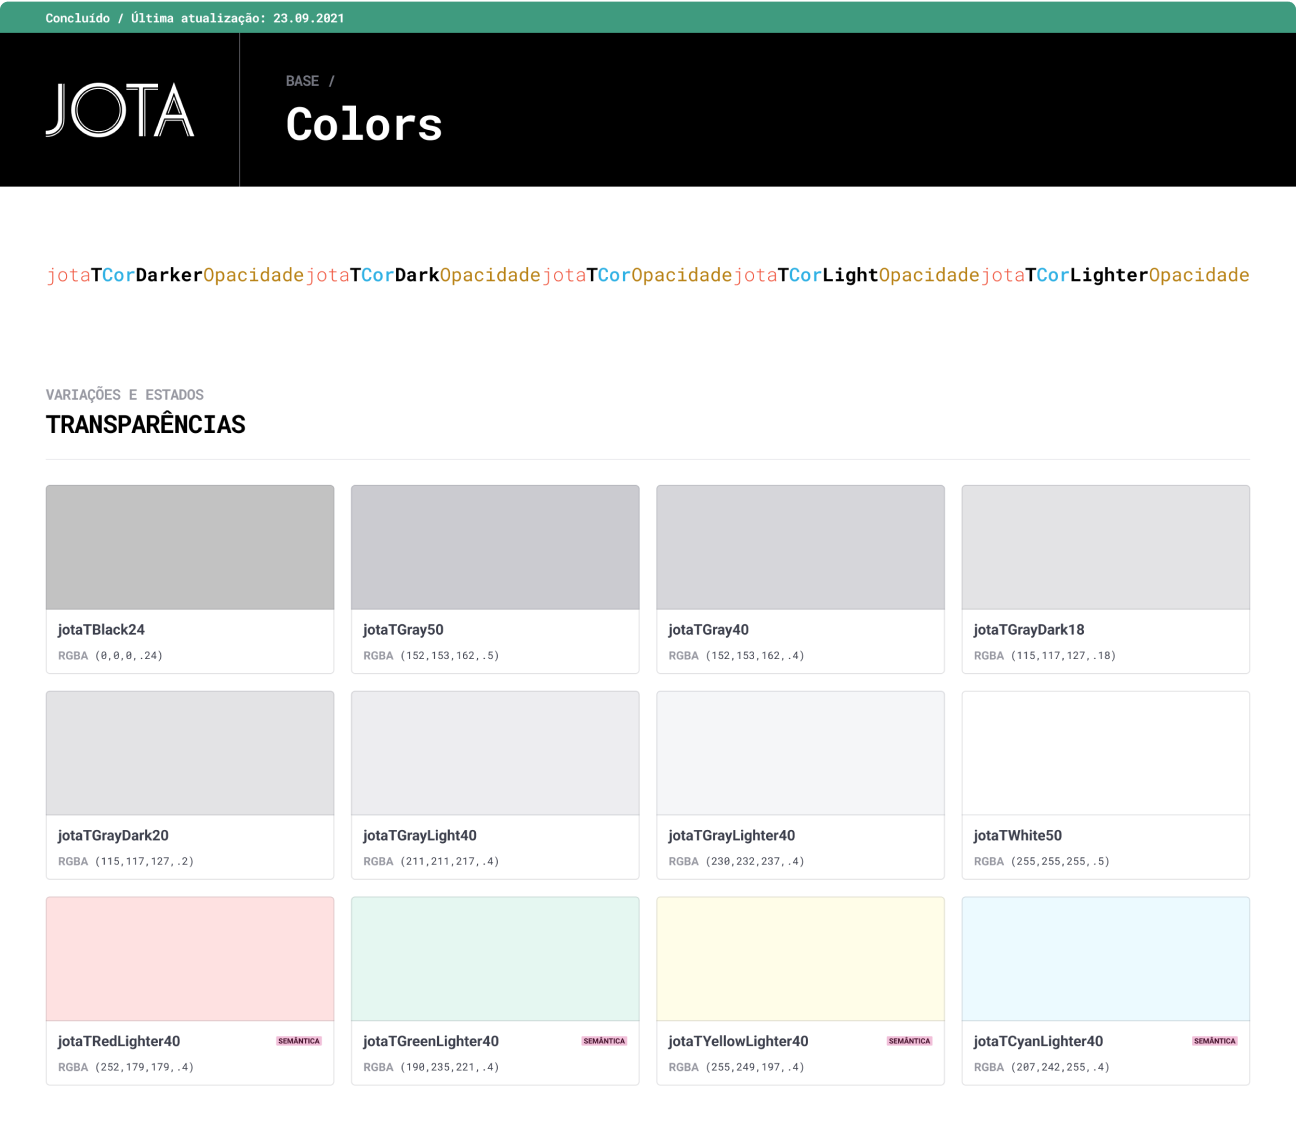This screenshot has width=1296, height=1131.
Task: Click the RGBA (255,255,255,.5) value
Action: pos(1042,862)
